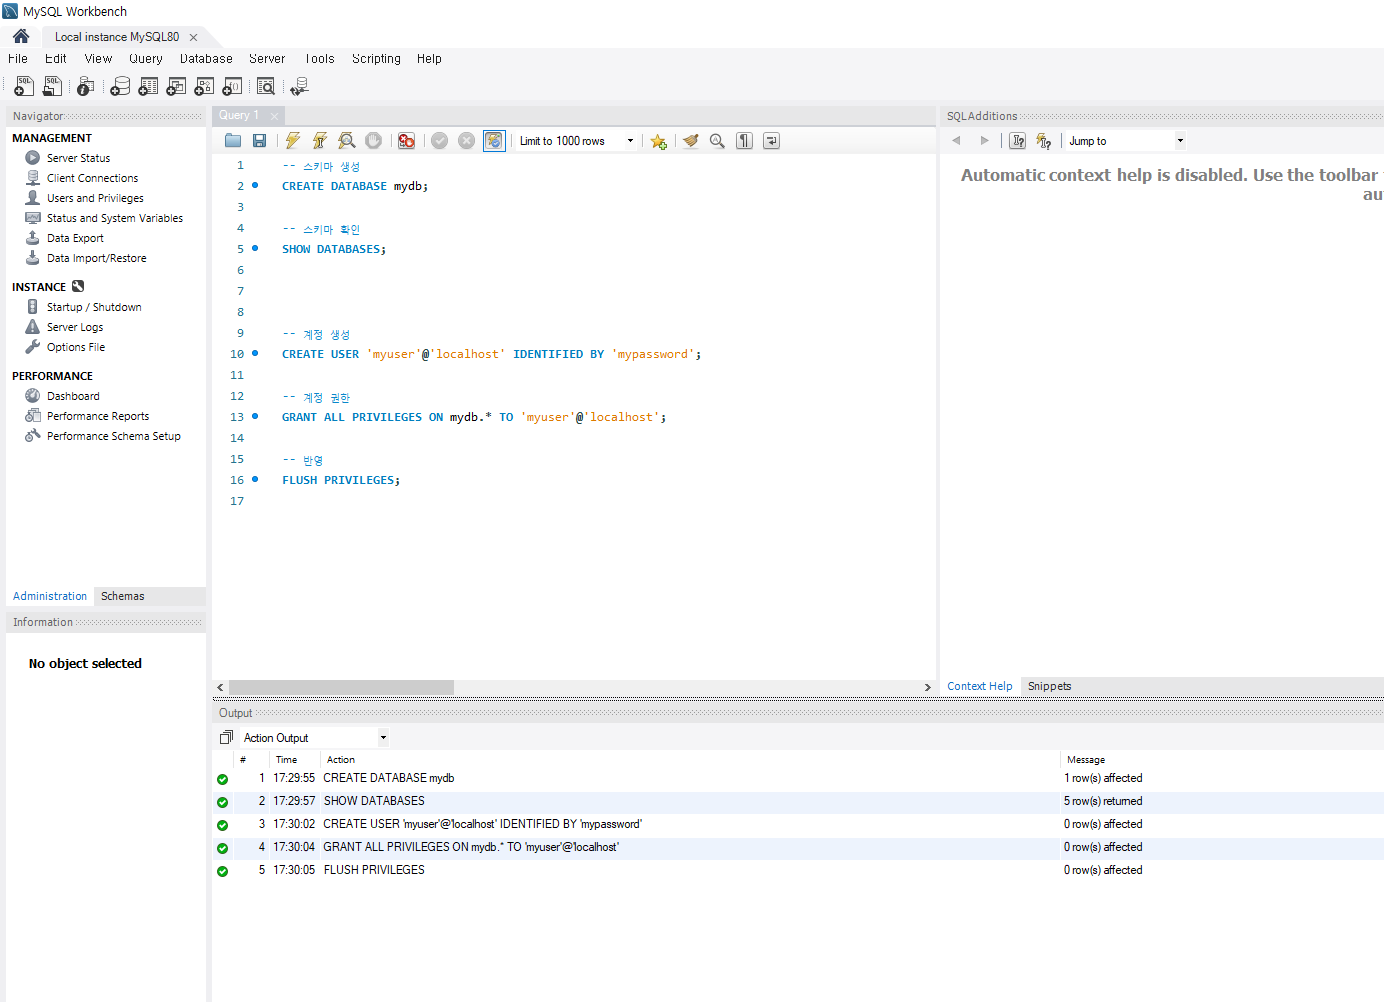Close Local instance MySQL80 connection tab

(x=194, y=37)
